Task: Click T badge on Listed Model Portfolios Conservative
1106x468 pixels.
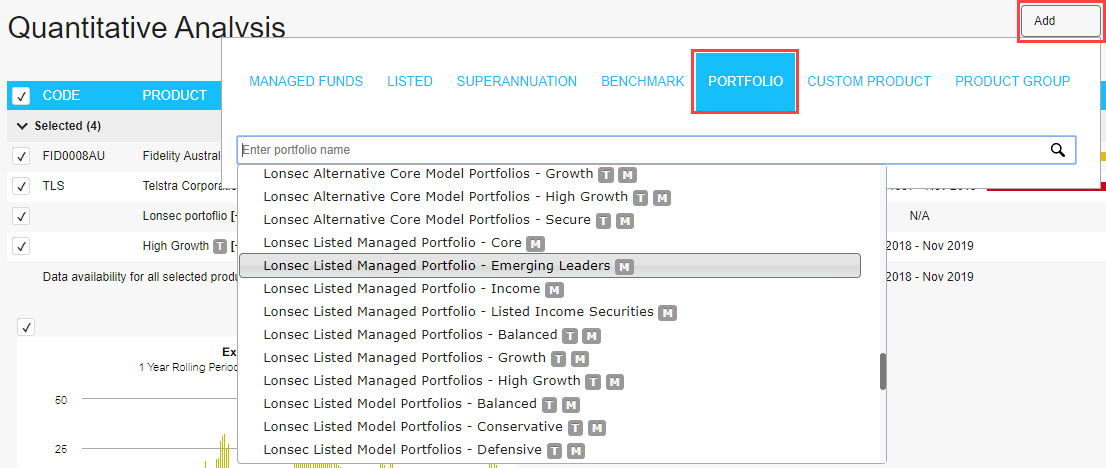Action: point(576,428)
